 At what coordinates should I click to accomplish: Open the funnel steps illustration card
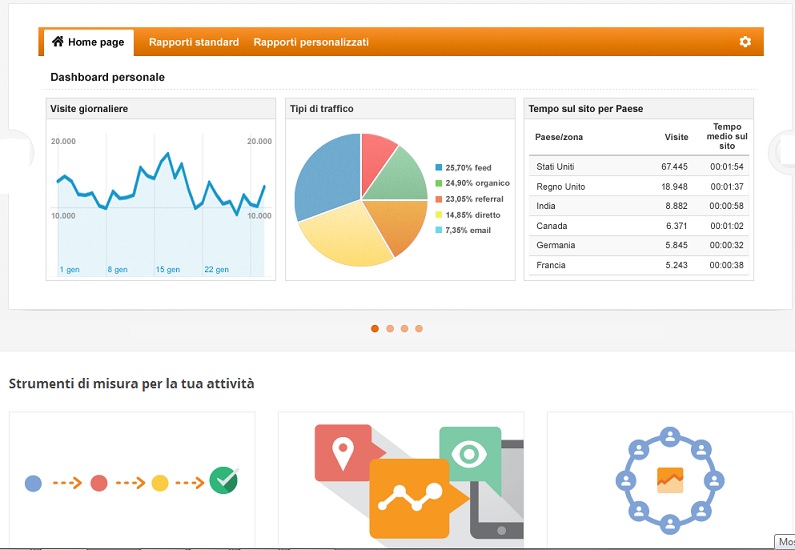point(132,480)
